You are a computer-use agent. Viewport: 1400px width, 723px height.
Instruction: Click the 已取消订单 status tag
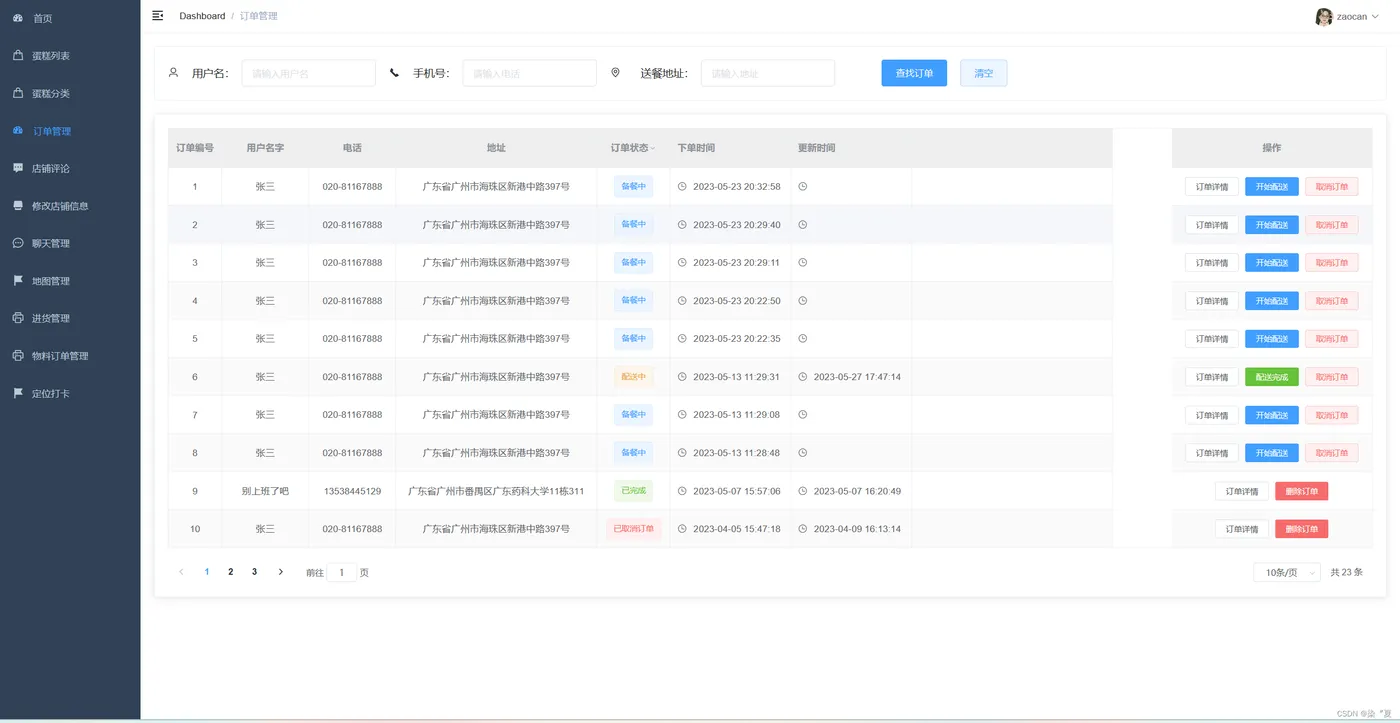coord(634,529)
